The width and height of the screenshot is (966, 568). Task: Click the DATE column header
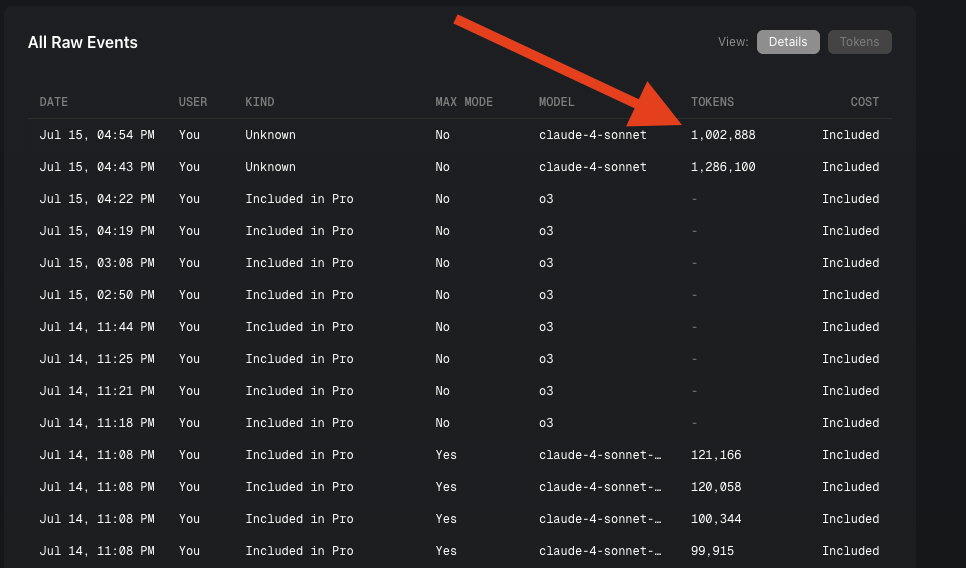[54, 102]
